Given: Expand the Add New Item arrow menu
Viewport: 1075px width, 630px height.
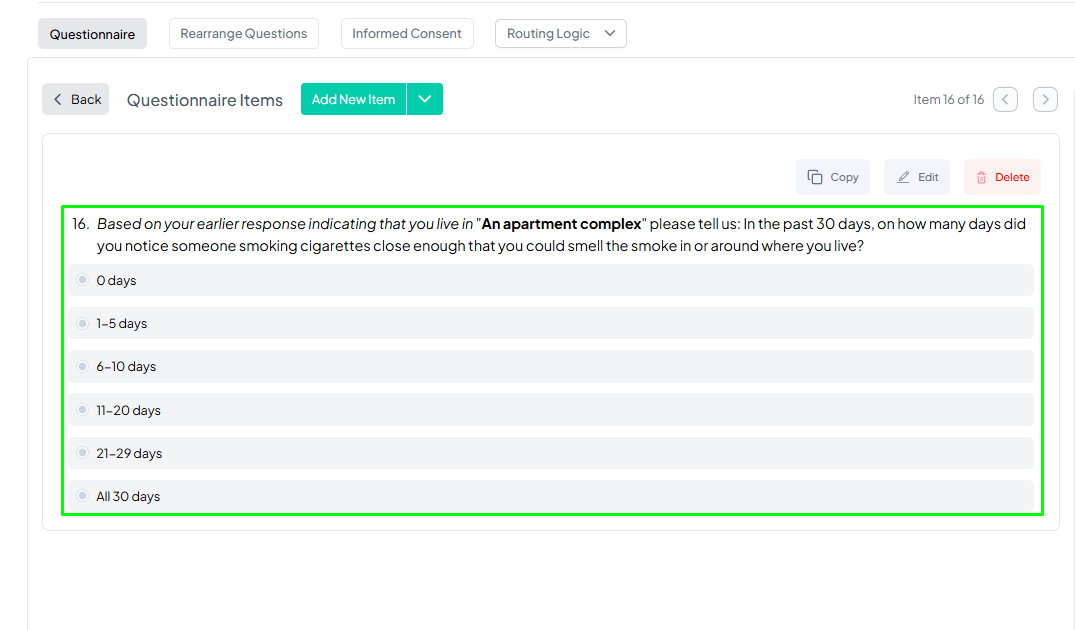Looking at the screenshot, I should point(425,99).
